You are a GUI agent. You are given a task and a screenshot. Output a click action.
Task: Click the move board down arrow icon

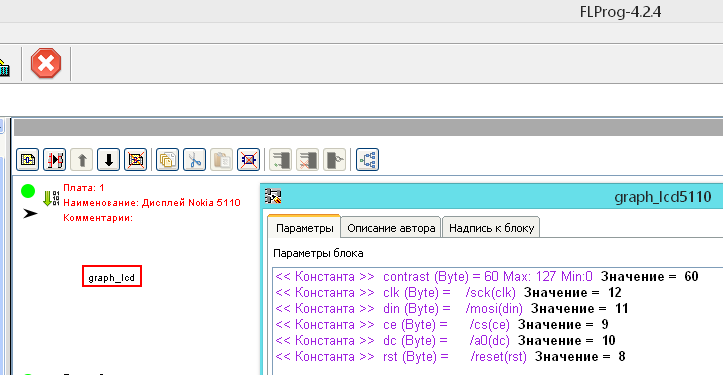(x=108, y=160)
